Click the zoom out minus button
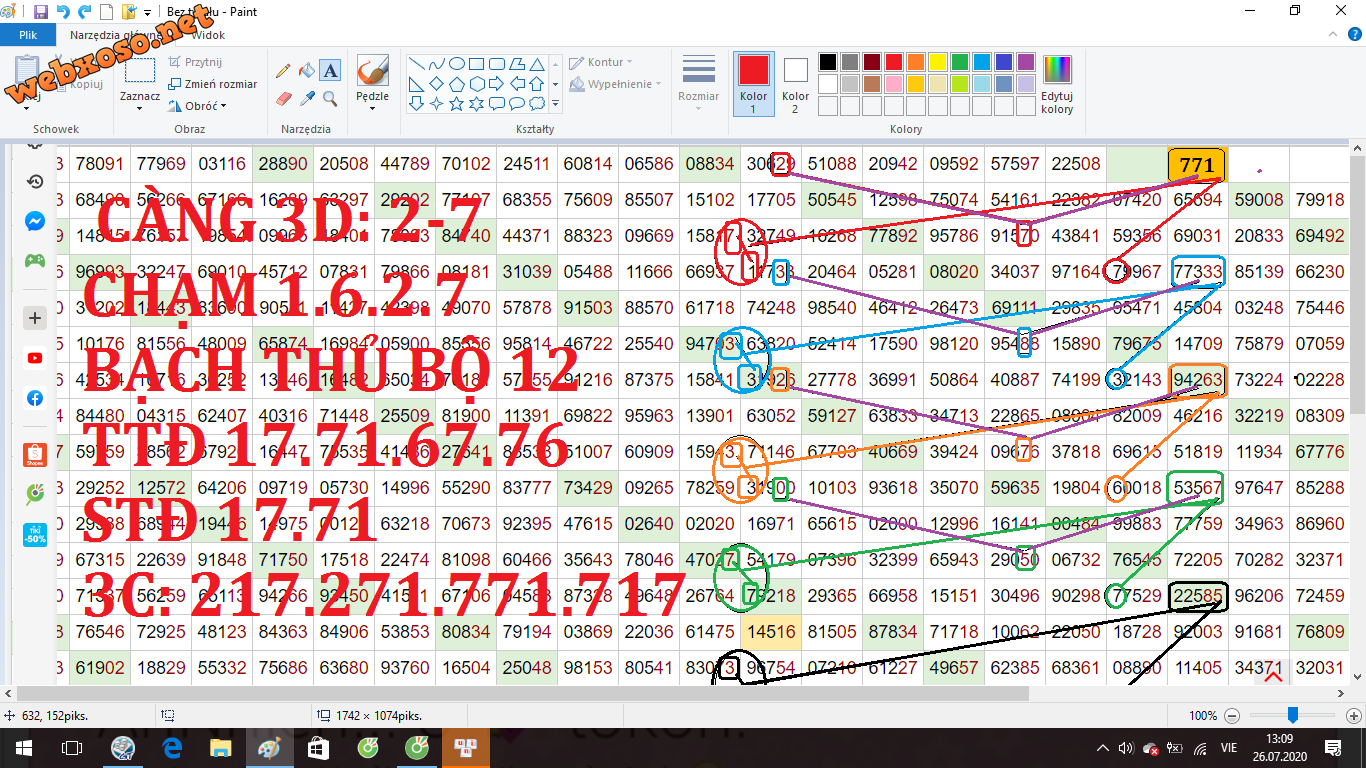 (x=1232, y=715)
